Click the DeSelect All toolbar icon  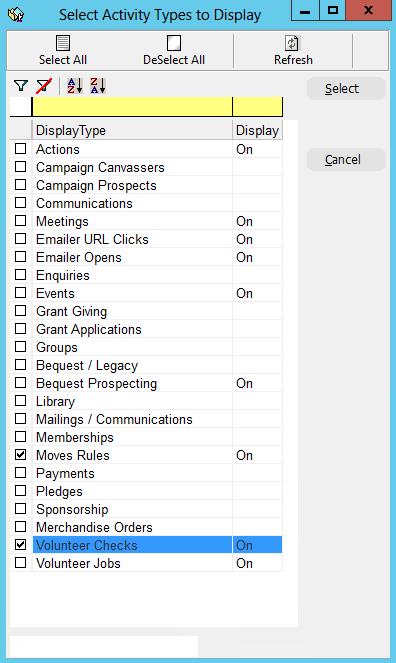[174, 43]
